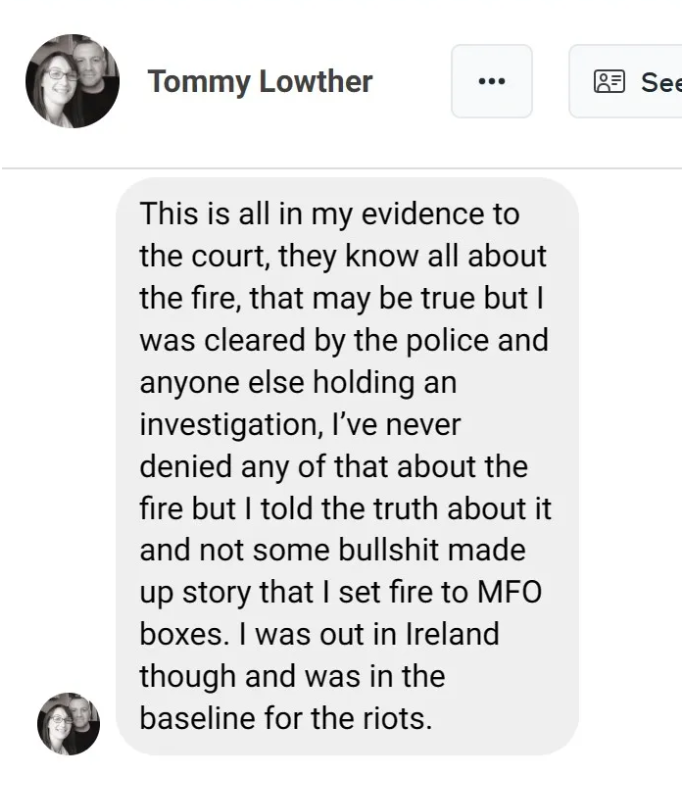Click the word "though" in the message
Viewport: 685px width, 798px height.
186,676
